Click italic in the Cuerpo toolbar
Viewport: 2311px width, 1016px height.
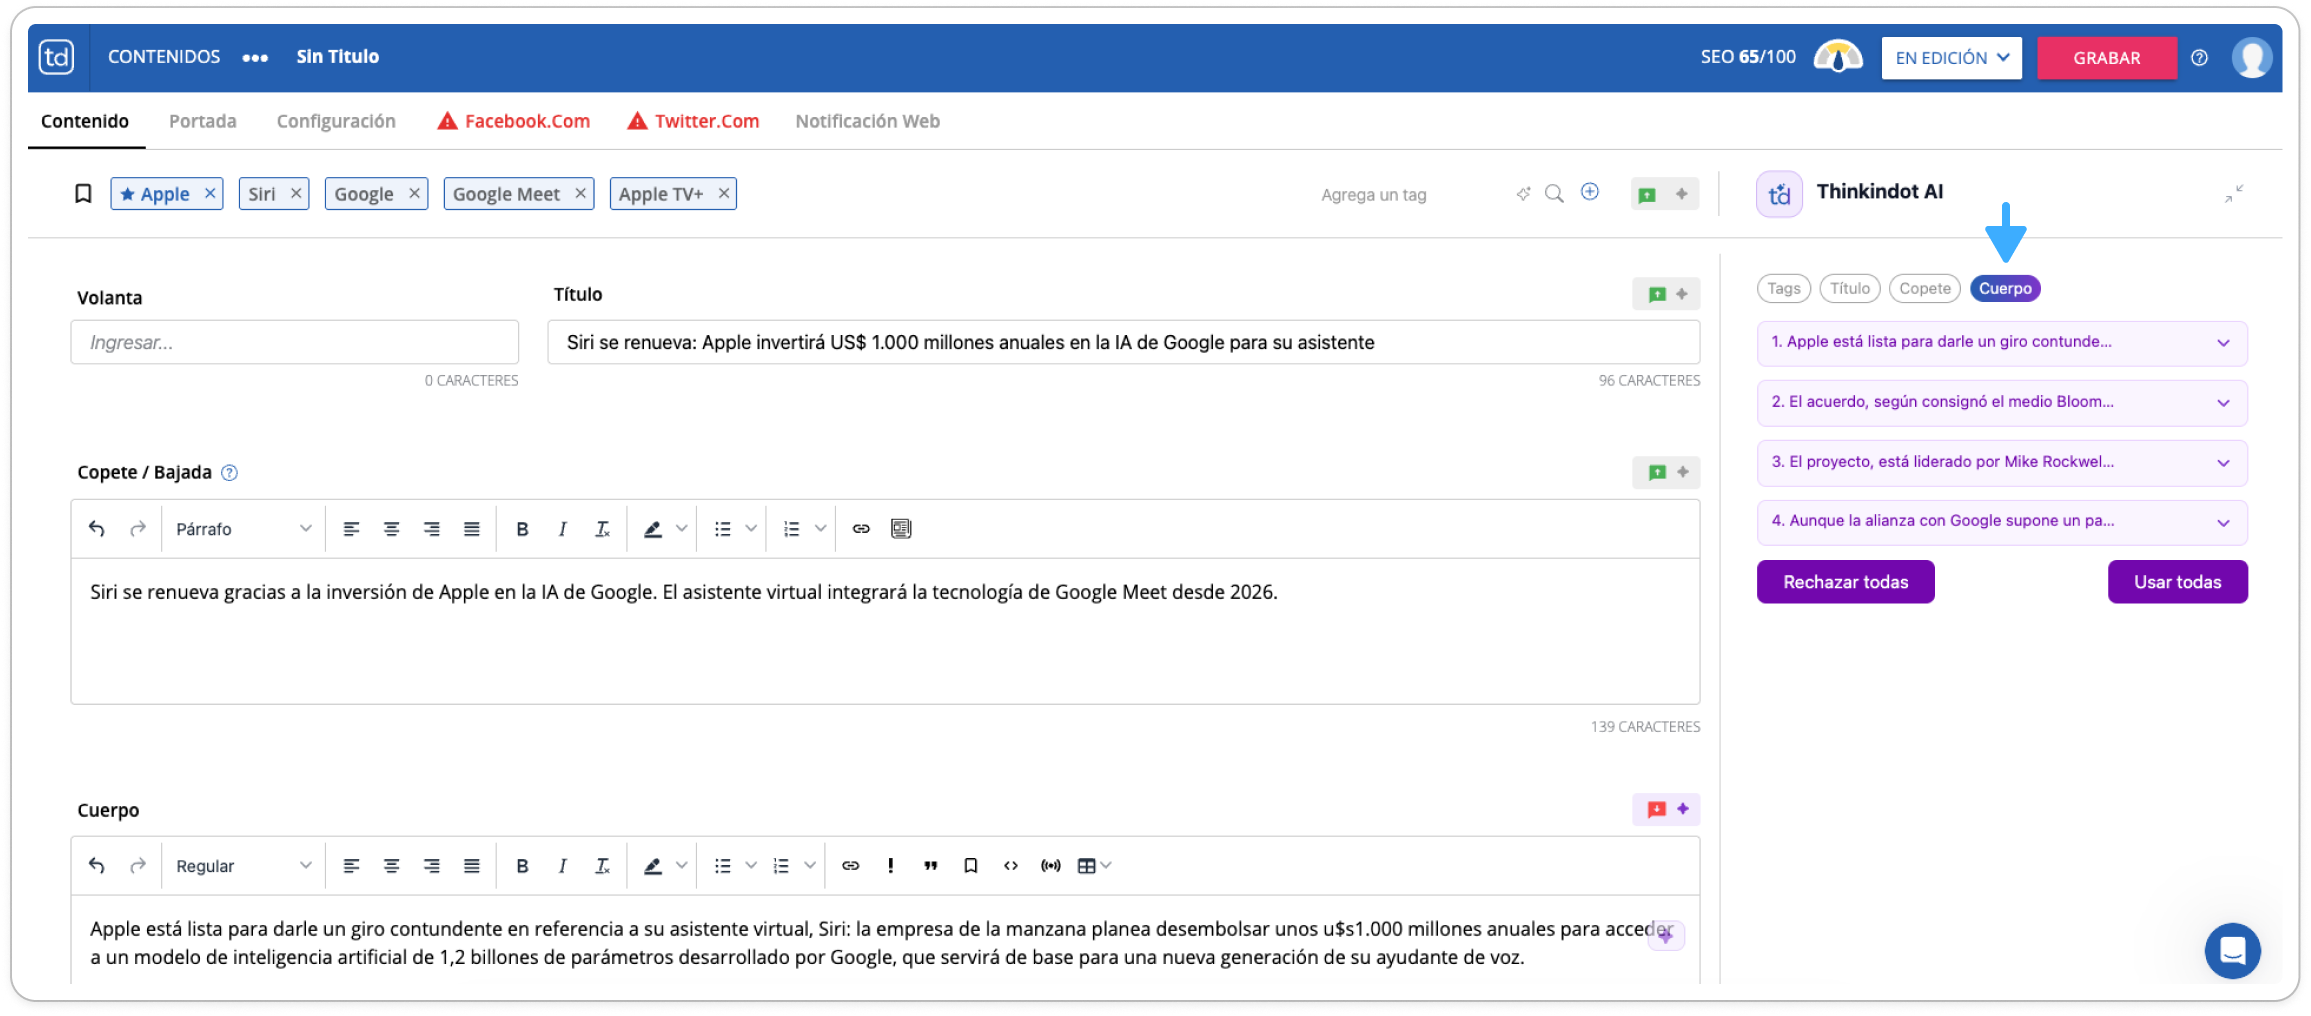click(562, 866)
